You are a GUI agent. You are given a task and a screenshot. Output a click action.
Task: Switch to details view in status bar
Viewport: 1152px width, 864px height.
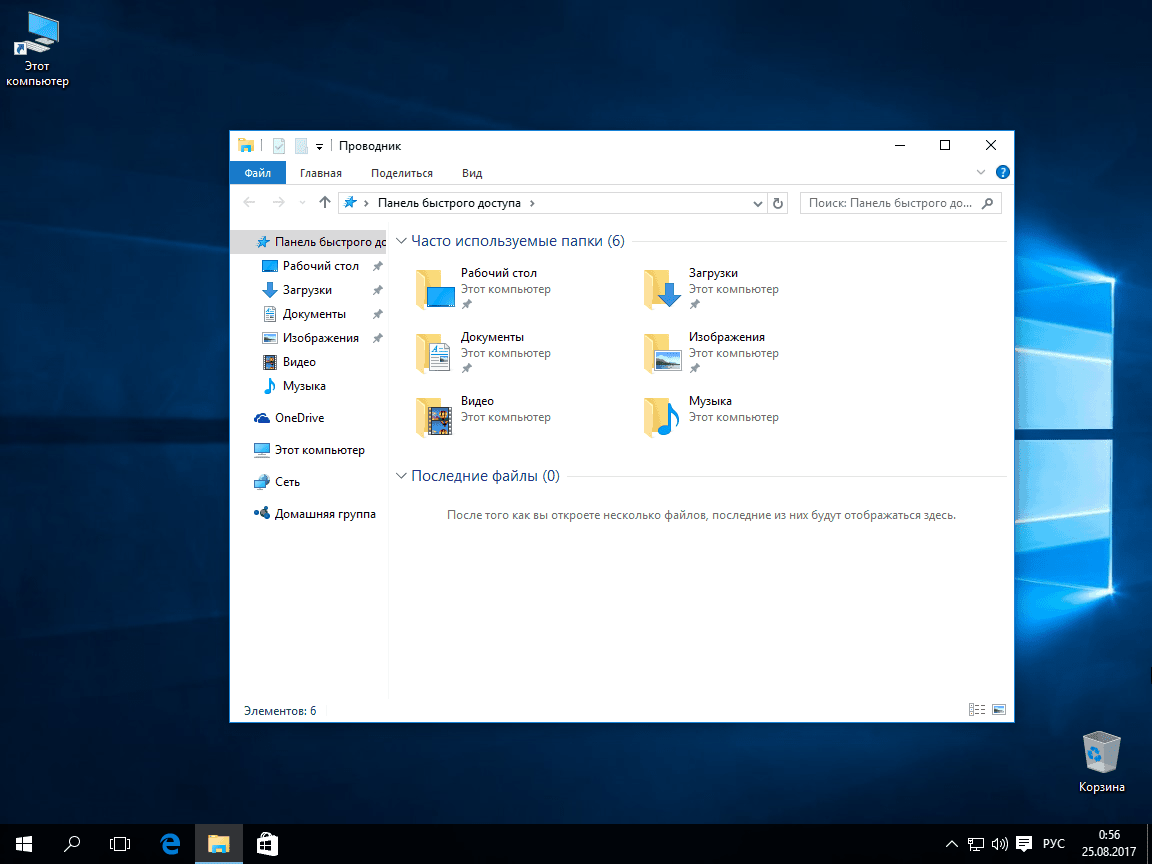tap(977, 710)
